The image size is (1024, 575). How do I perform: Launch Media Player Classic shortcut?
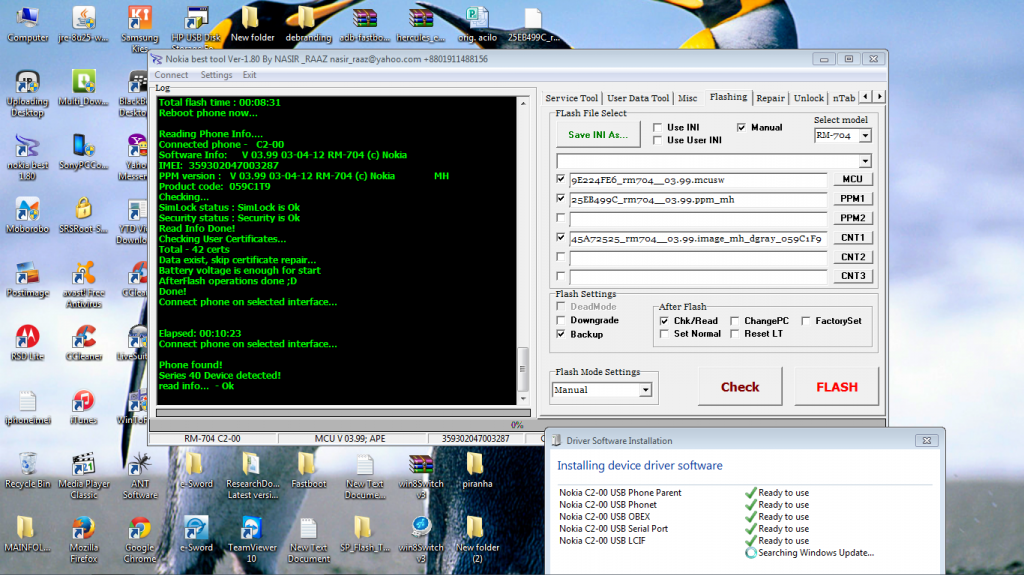83,464
